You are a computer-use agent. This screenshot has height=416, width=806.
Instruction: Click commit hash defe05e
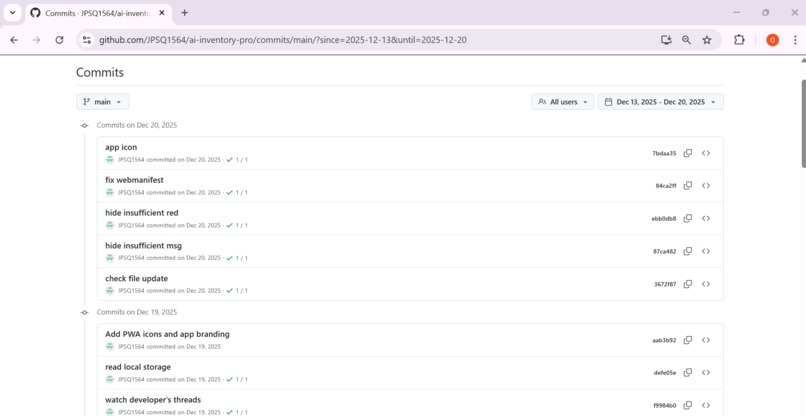pyautogui.click(x=665, y=373)
